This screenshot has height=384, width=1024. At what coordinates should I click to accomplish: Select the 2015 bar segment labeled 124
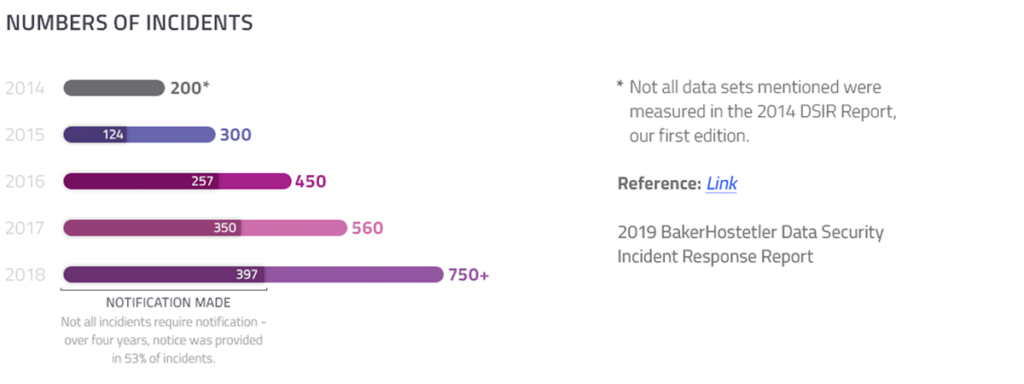coord(95,135)
